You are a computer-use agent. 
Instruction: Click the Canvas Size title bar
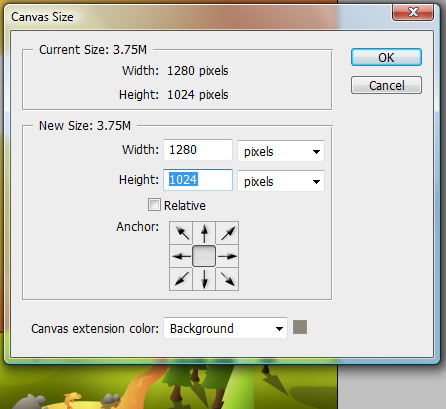[x=200, y=16]
